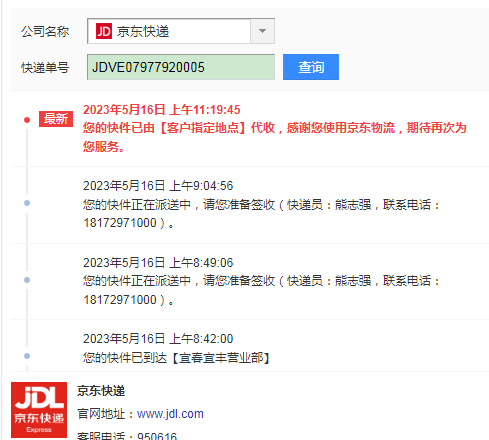Open the www.jdl.com website link
489x440 pixels.
coord(170,414)
